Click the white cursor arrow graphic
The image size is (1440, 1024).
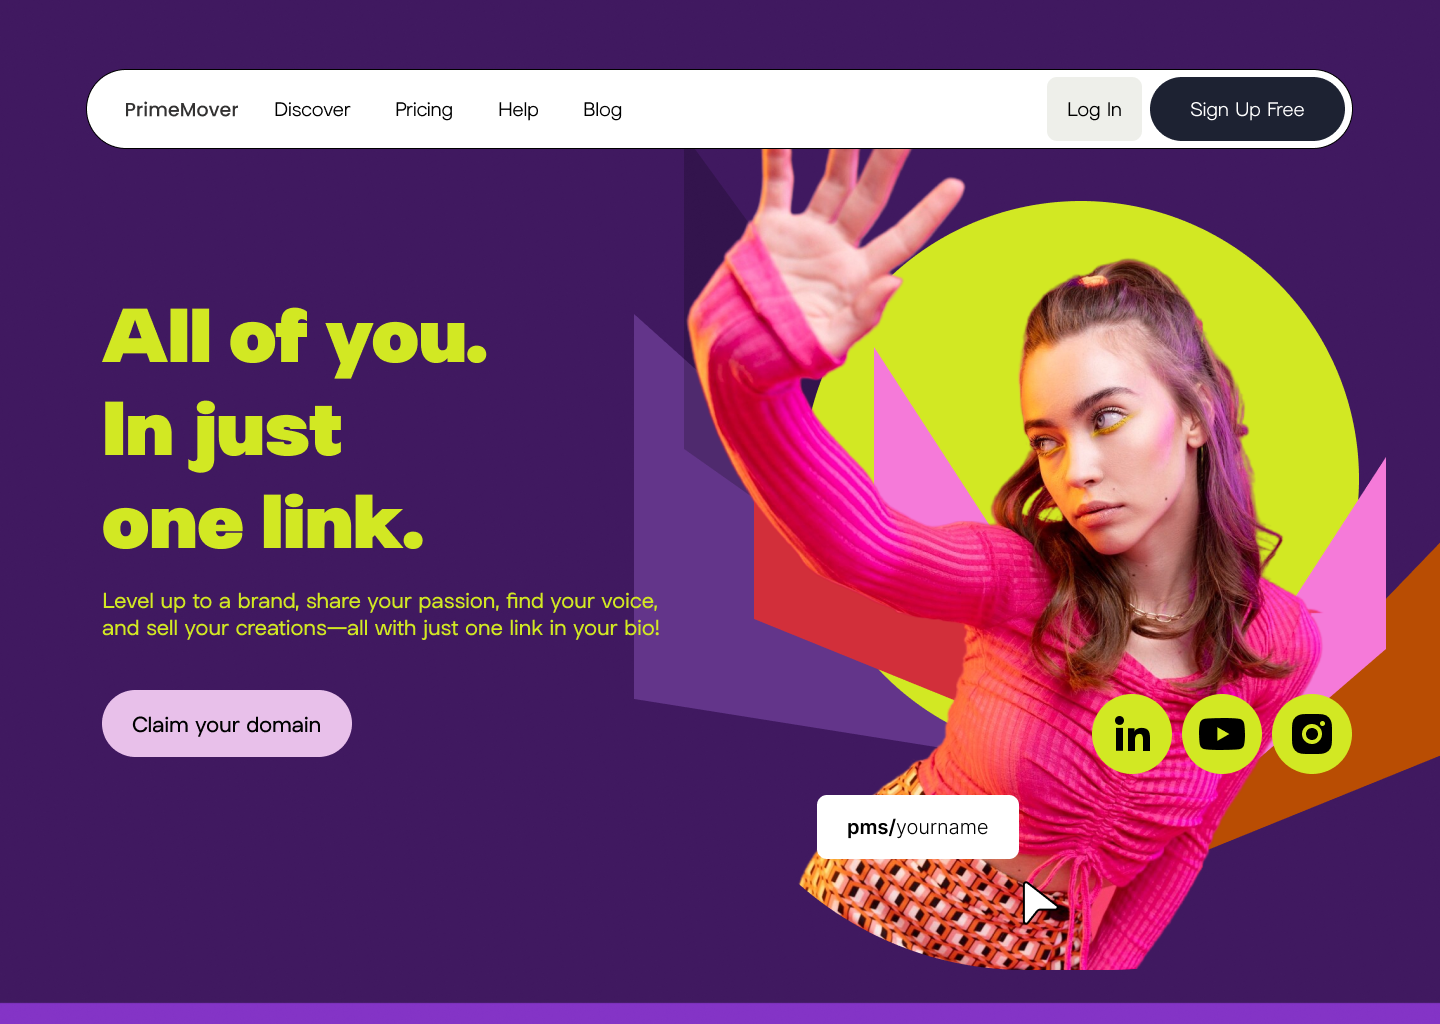click(1040, 903)
